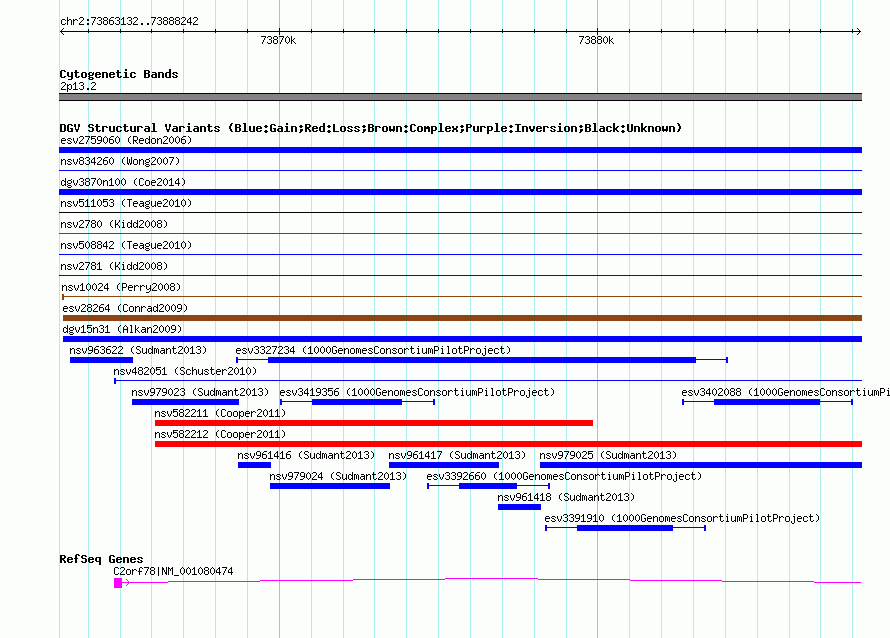Select the nsv10024 (Perry2008) label
Viewport: 890px width, 638px height.
[x=121, y=287]
